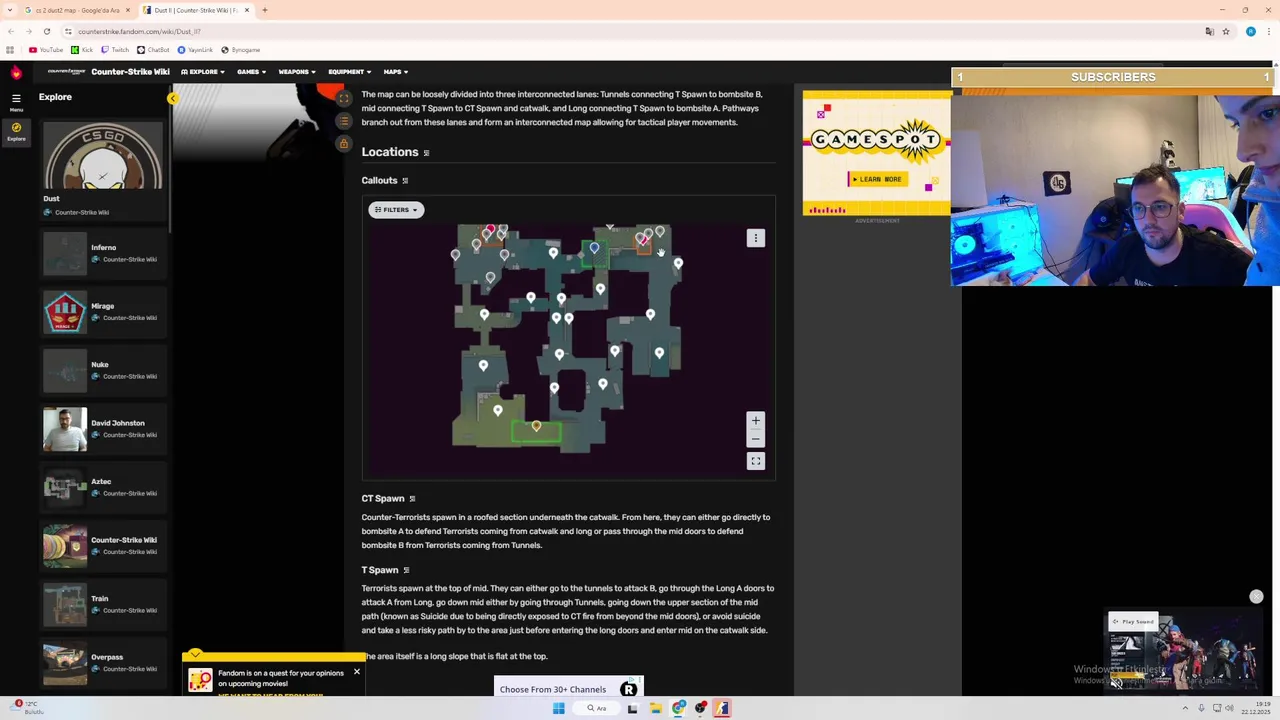Expand the Maps navigation dropdown

[396, 72]
